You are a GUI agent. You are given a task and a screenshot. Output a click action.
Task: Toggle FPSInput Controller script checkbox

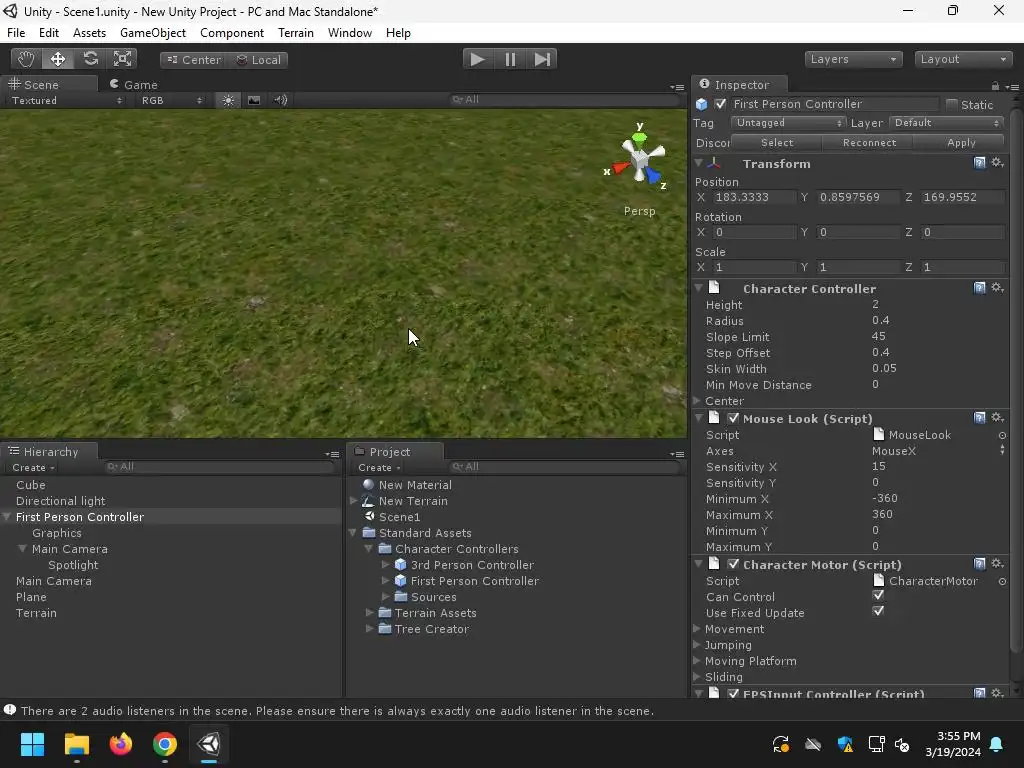pos(733,694)
